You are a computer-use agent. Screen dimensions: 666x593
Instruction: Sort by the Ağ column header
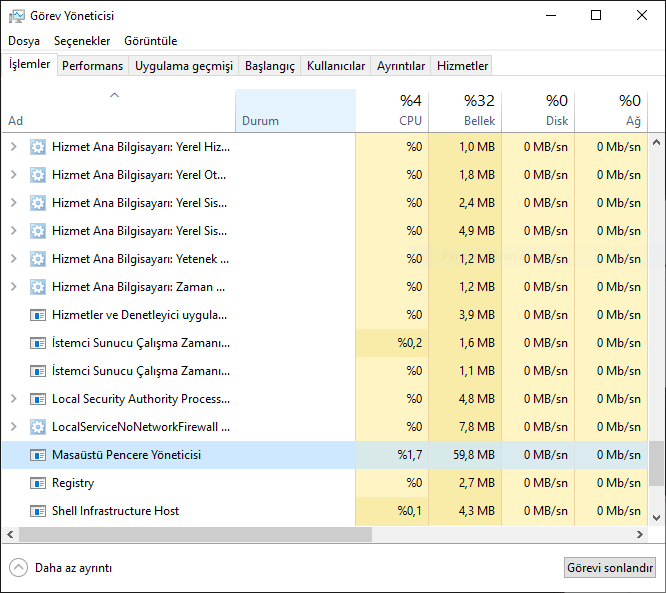[x=611, y=111]
